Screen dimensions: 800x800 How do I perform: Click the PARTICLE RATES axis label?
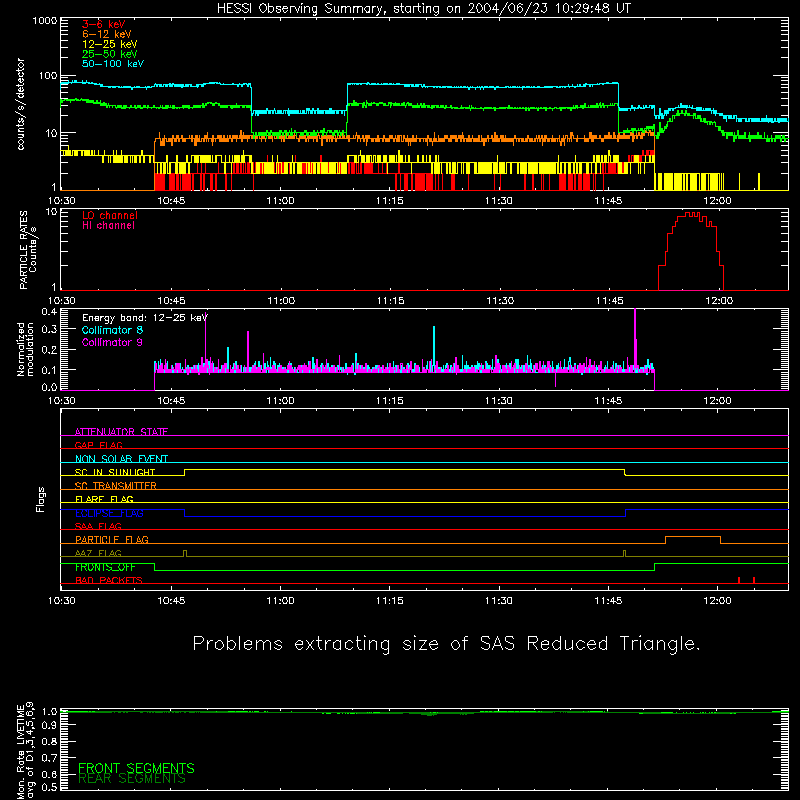pos(28,250)
